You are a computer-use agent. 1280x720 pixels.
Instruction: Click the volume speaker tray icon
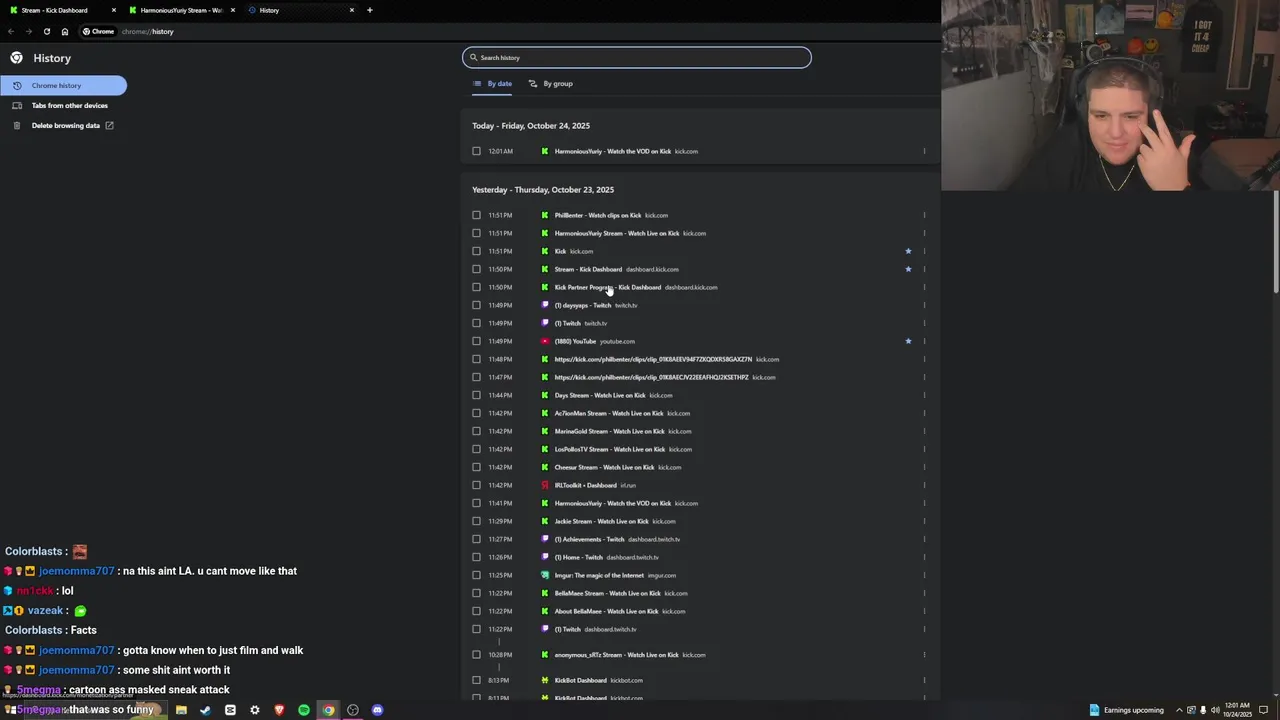(1215, 710)
